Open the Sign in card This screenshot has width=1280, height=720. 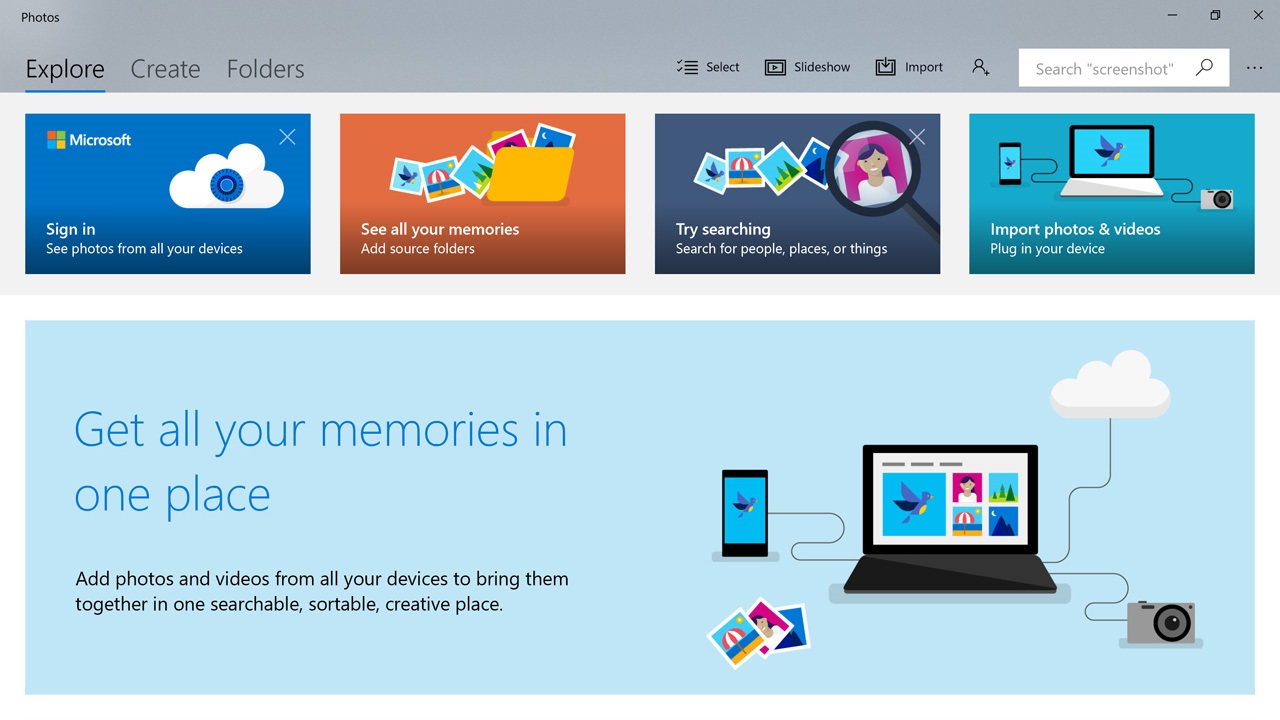tap(168, 194)
